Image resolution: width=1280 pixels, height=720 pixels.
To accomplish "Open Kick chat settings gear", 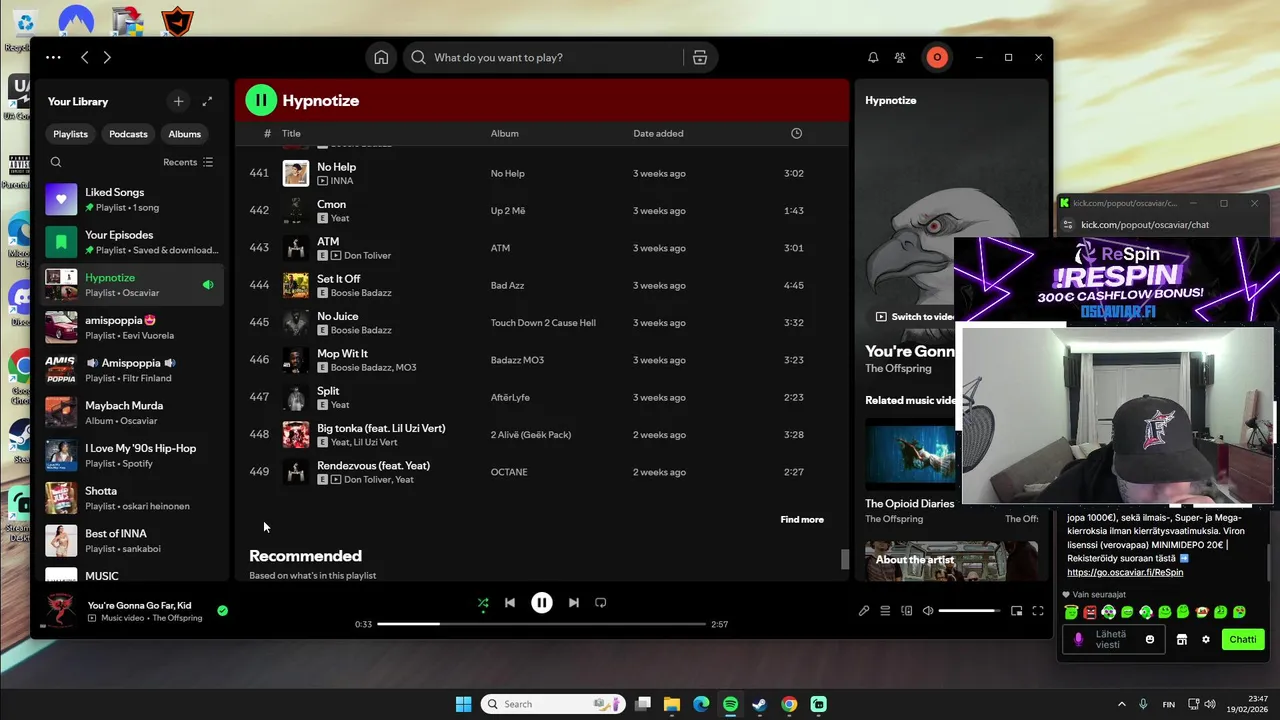I will pyautogui.click(x=1206, y=640).
